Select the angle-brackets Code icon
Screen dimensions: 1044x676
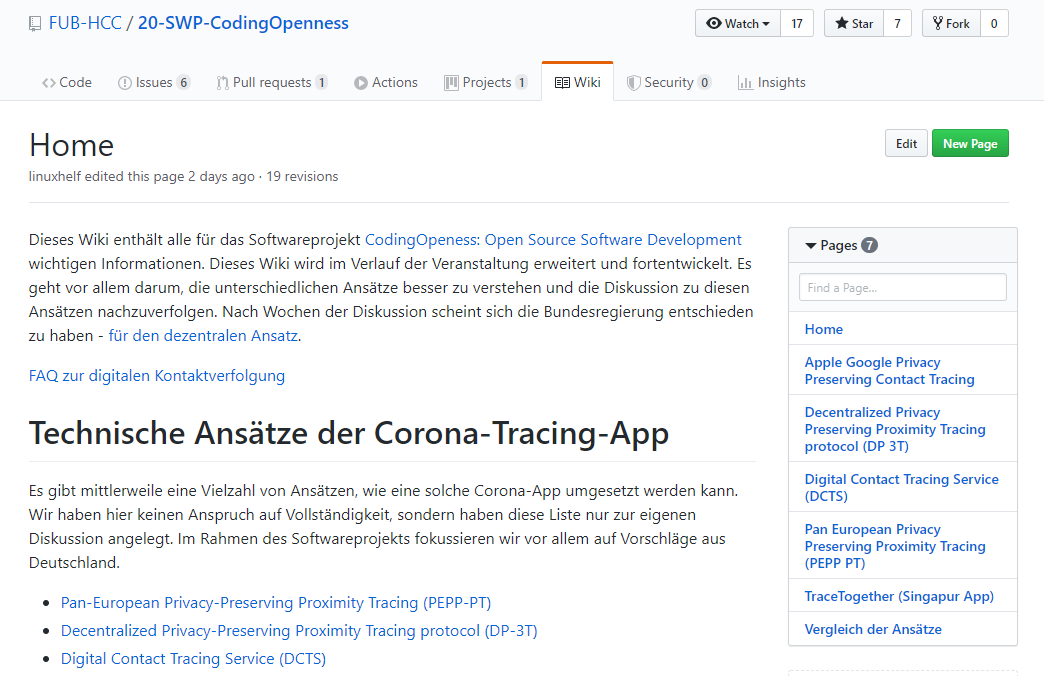pos(49,82)
